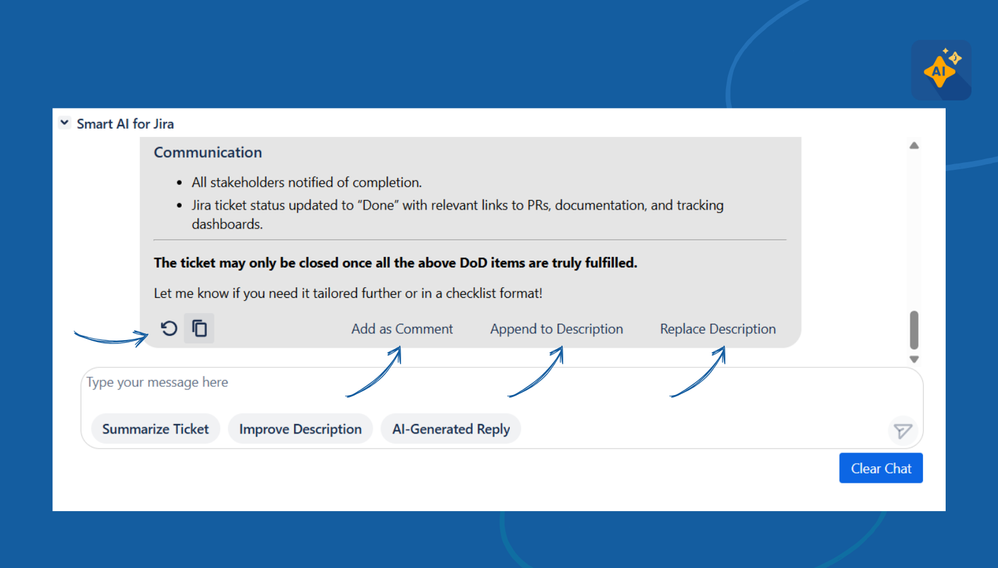Click the bold DoD closing statement

click(395, 263)
